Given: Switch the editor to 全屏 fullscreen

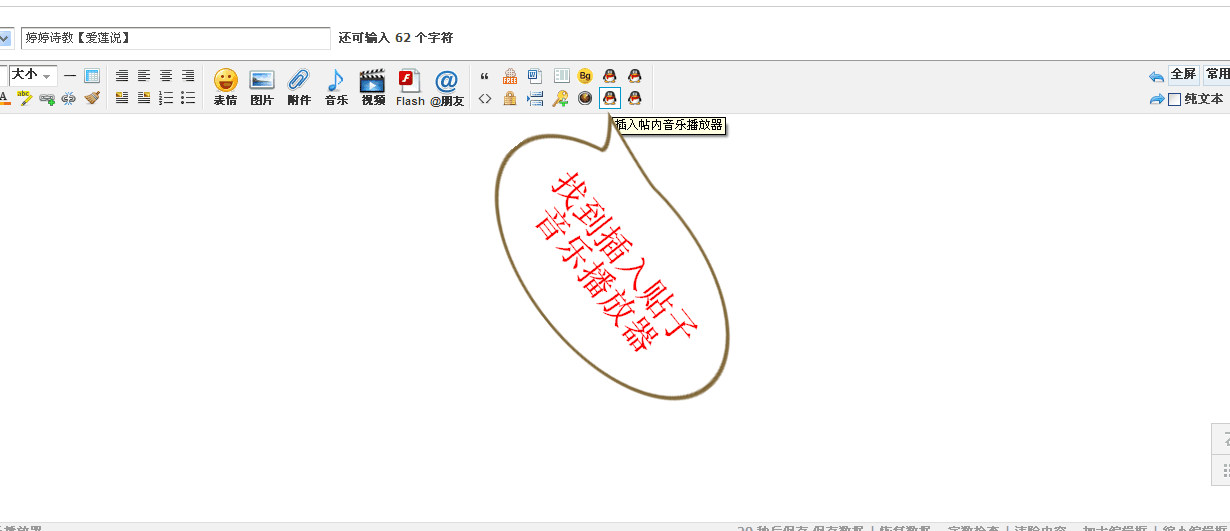Looking at the screenshot, I should pyautogui.click(x=1184, y=75).
